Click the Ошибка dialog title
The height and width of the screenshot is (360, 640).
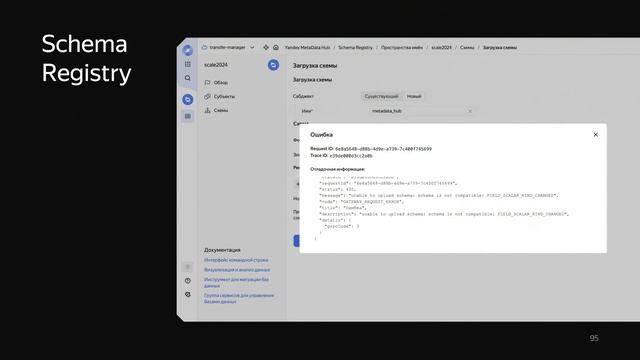tap(321, 135)
